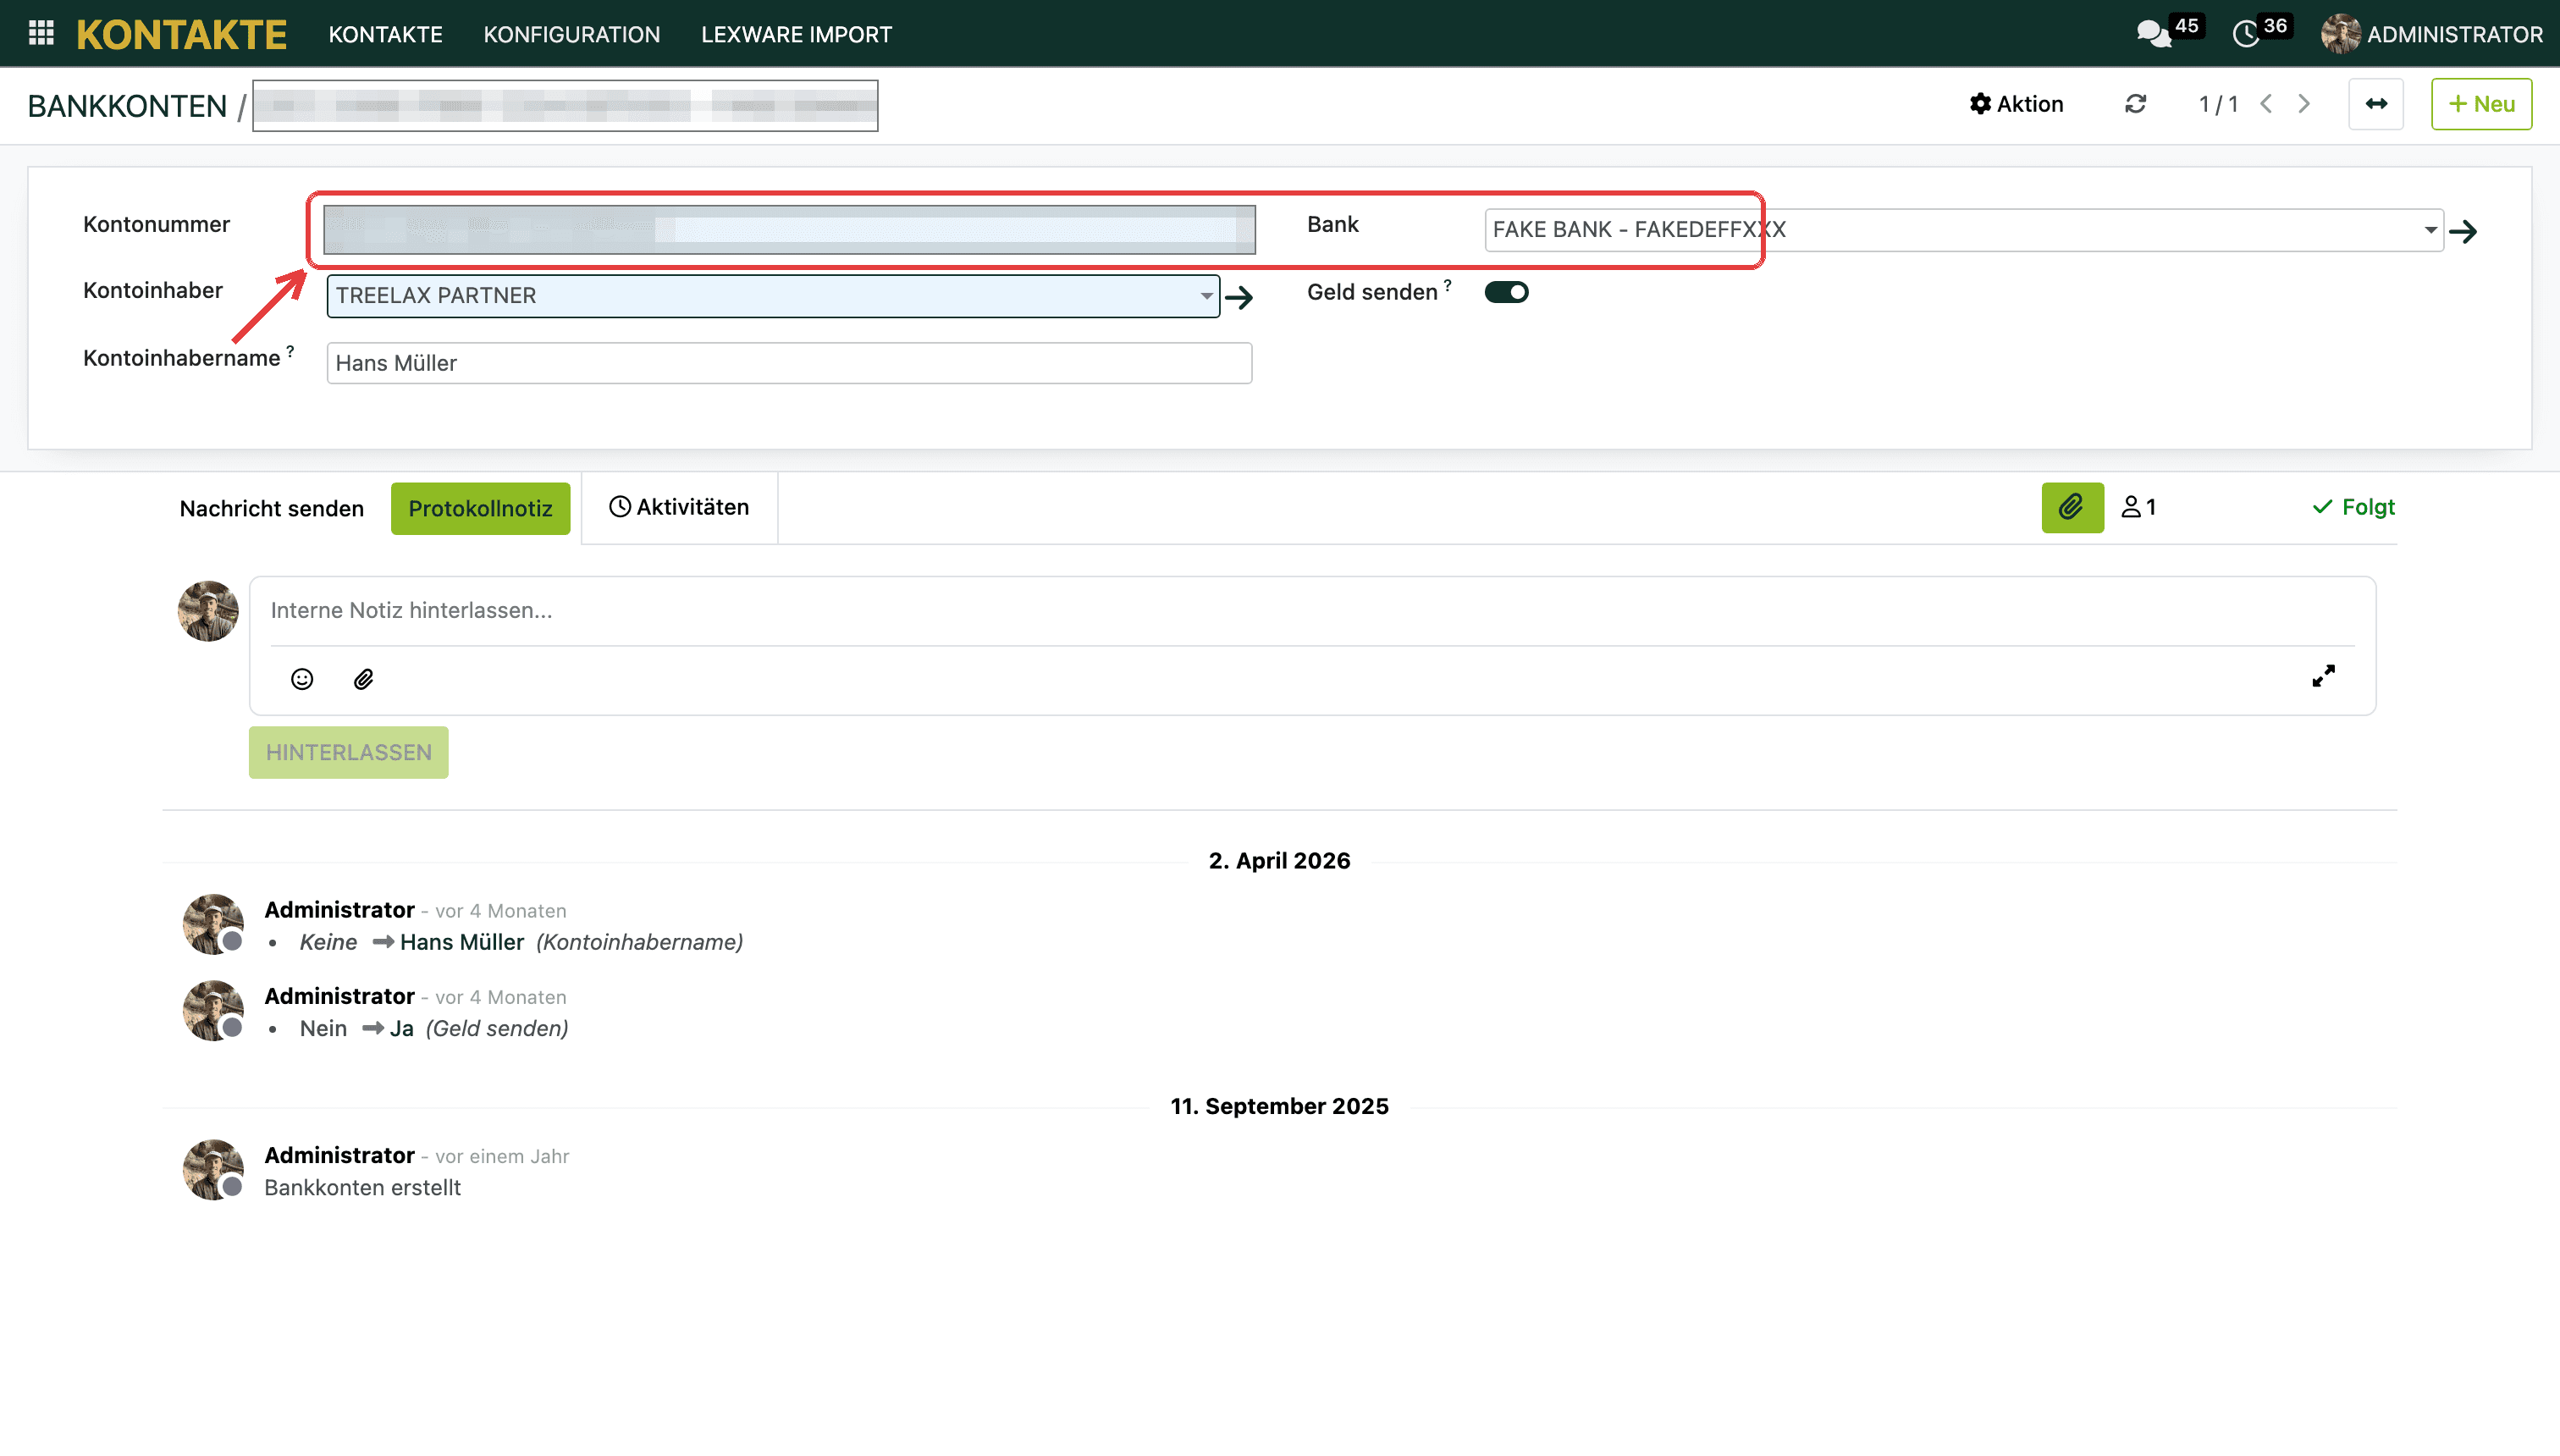The height and width of the screenshot is (1456, 2560).
Task: Go to previous record arrow
Action: click(x=2266, y=104)
